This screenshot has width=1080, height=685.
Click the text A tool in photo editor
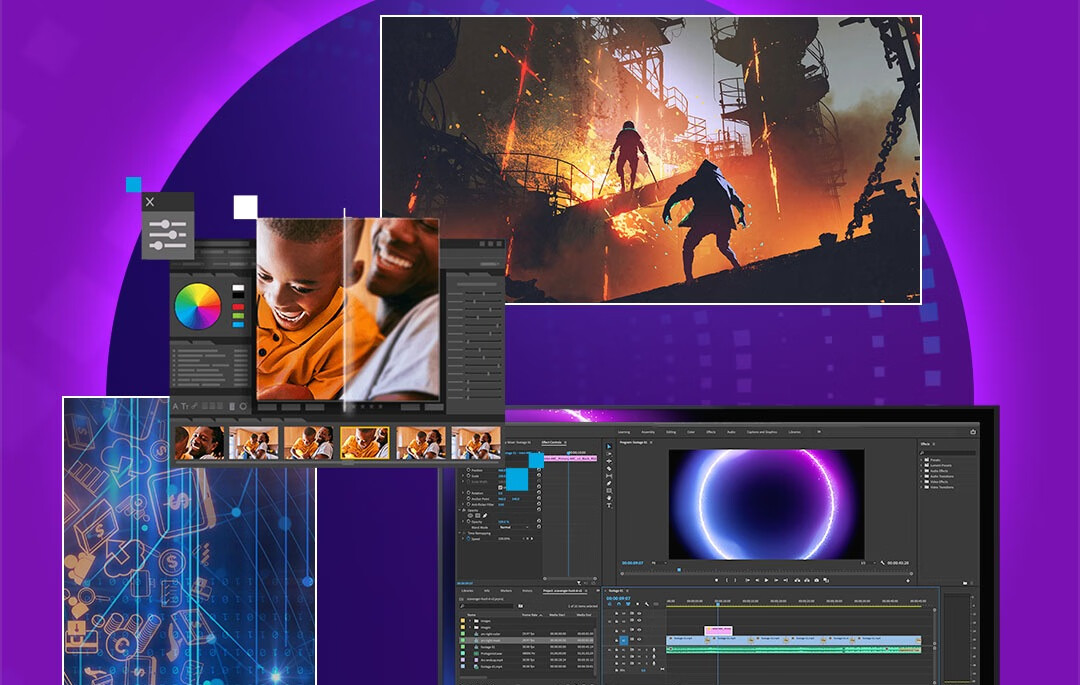175,406
